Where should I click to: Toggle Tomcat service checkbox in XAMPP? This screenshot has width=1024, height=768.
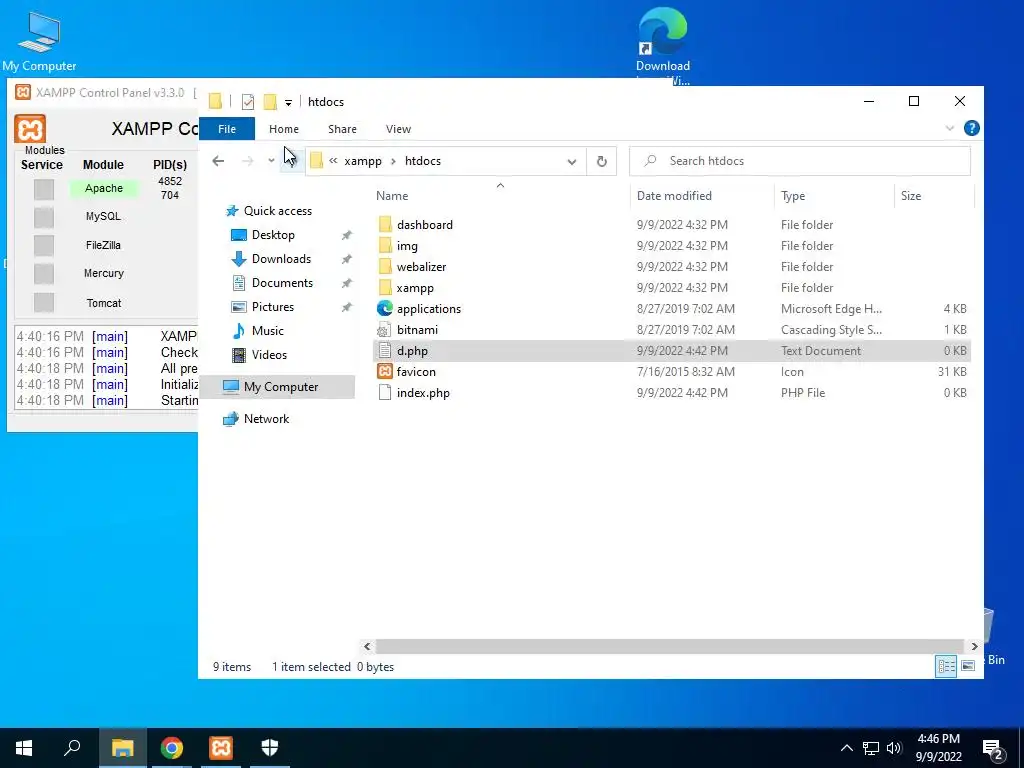click(44, 302)
